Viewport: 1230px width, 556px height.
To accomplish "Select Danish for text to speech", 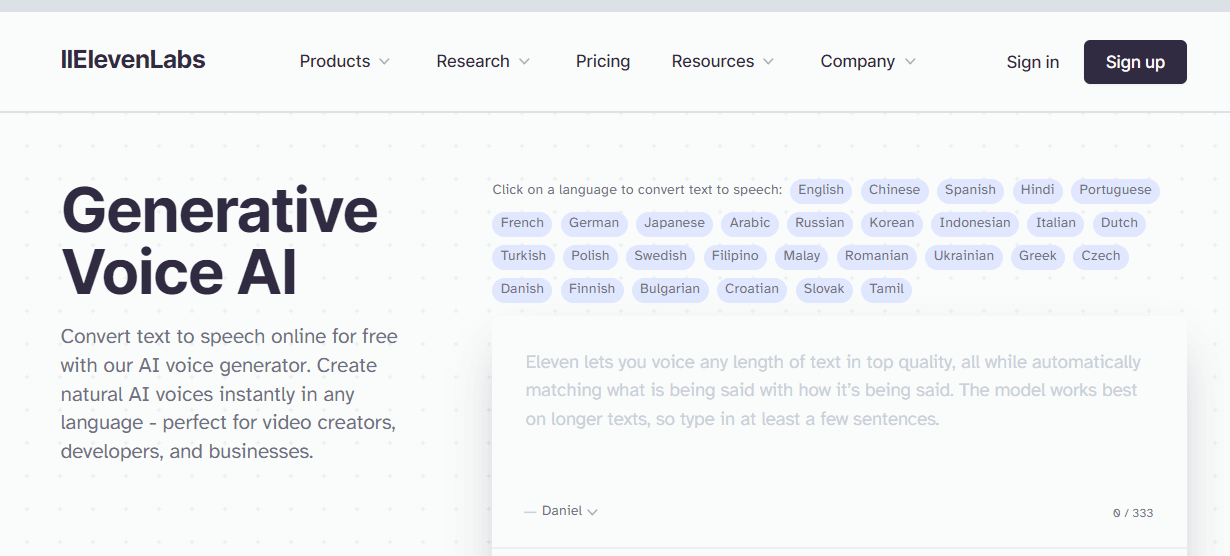I will coord(522,289).
